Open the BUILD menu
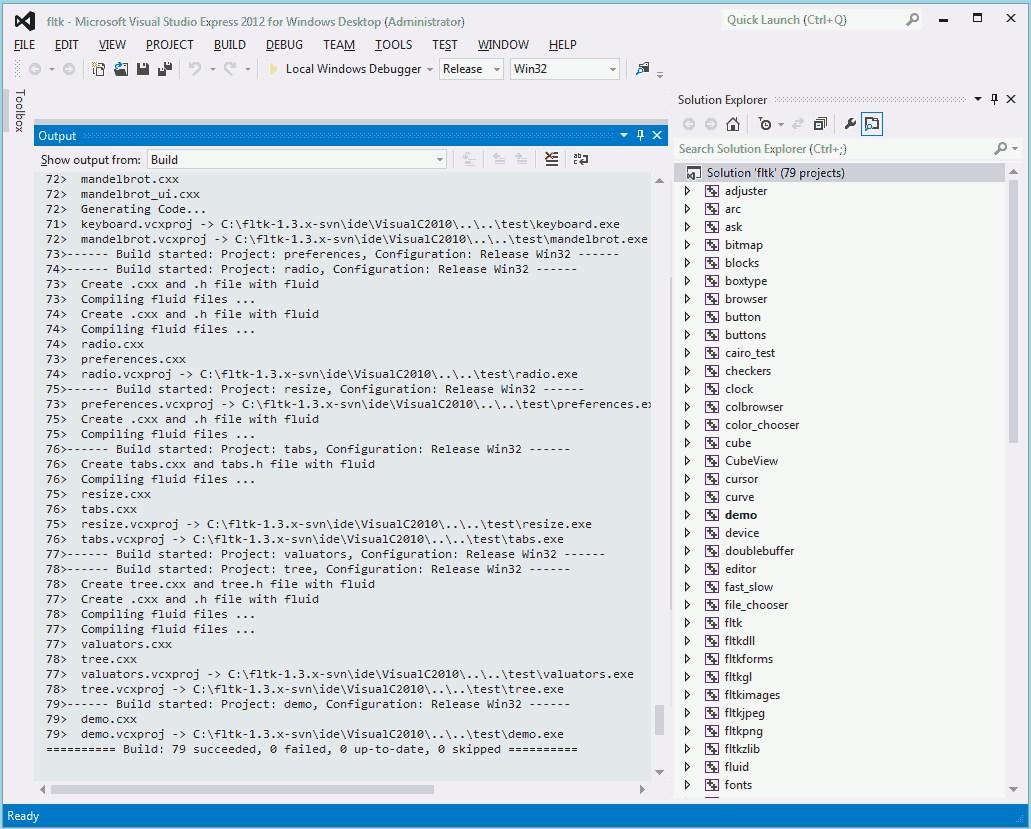1031x829 pixels. 229,45
